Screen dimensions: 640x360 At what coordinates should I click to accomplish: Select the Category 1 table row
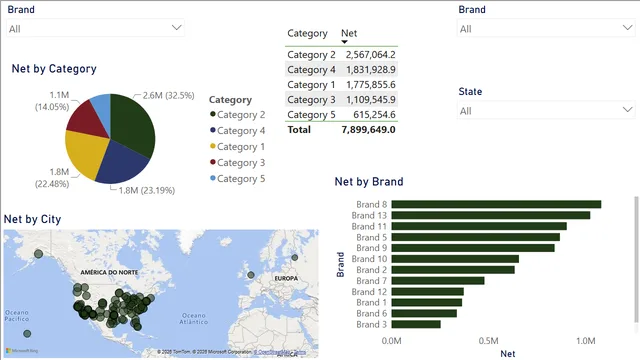[341, 84]
